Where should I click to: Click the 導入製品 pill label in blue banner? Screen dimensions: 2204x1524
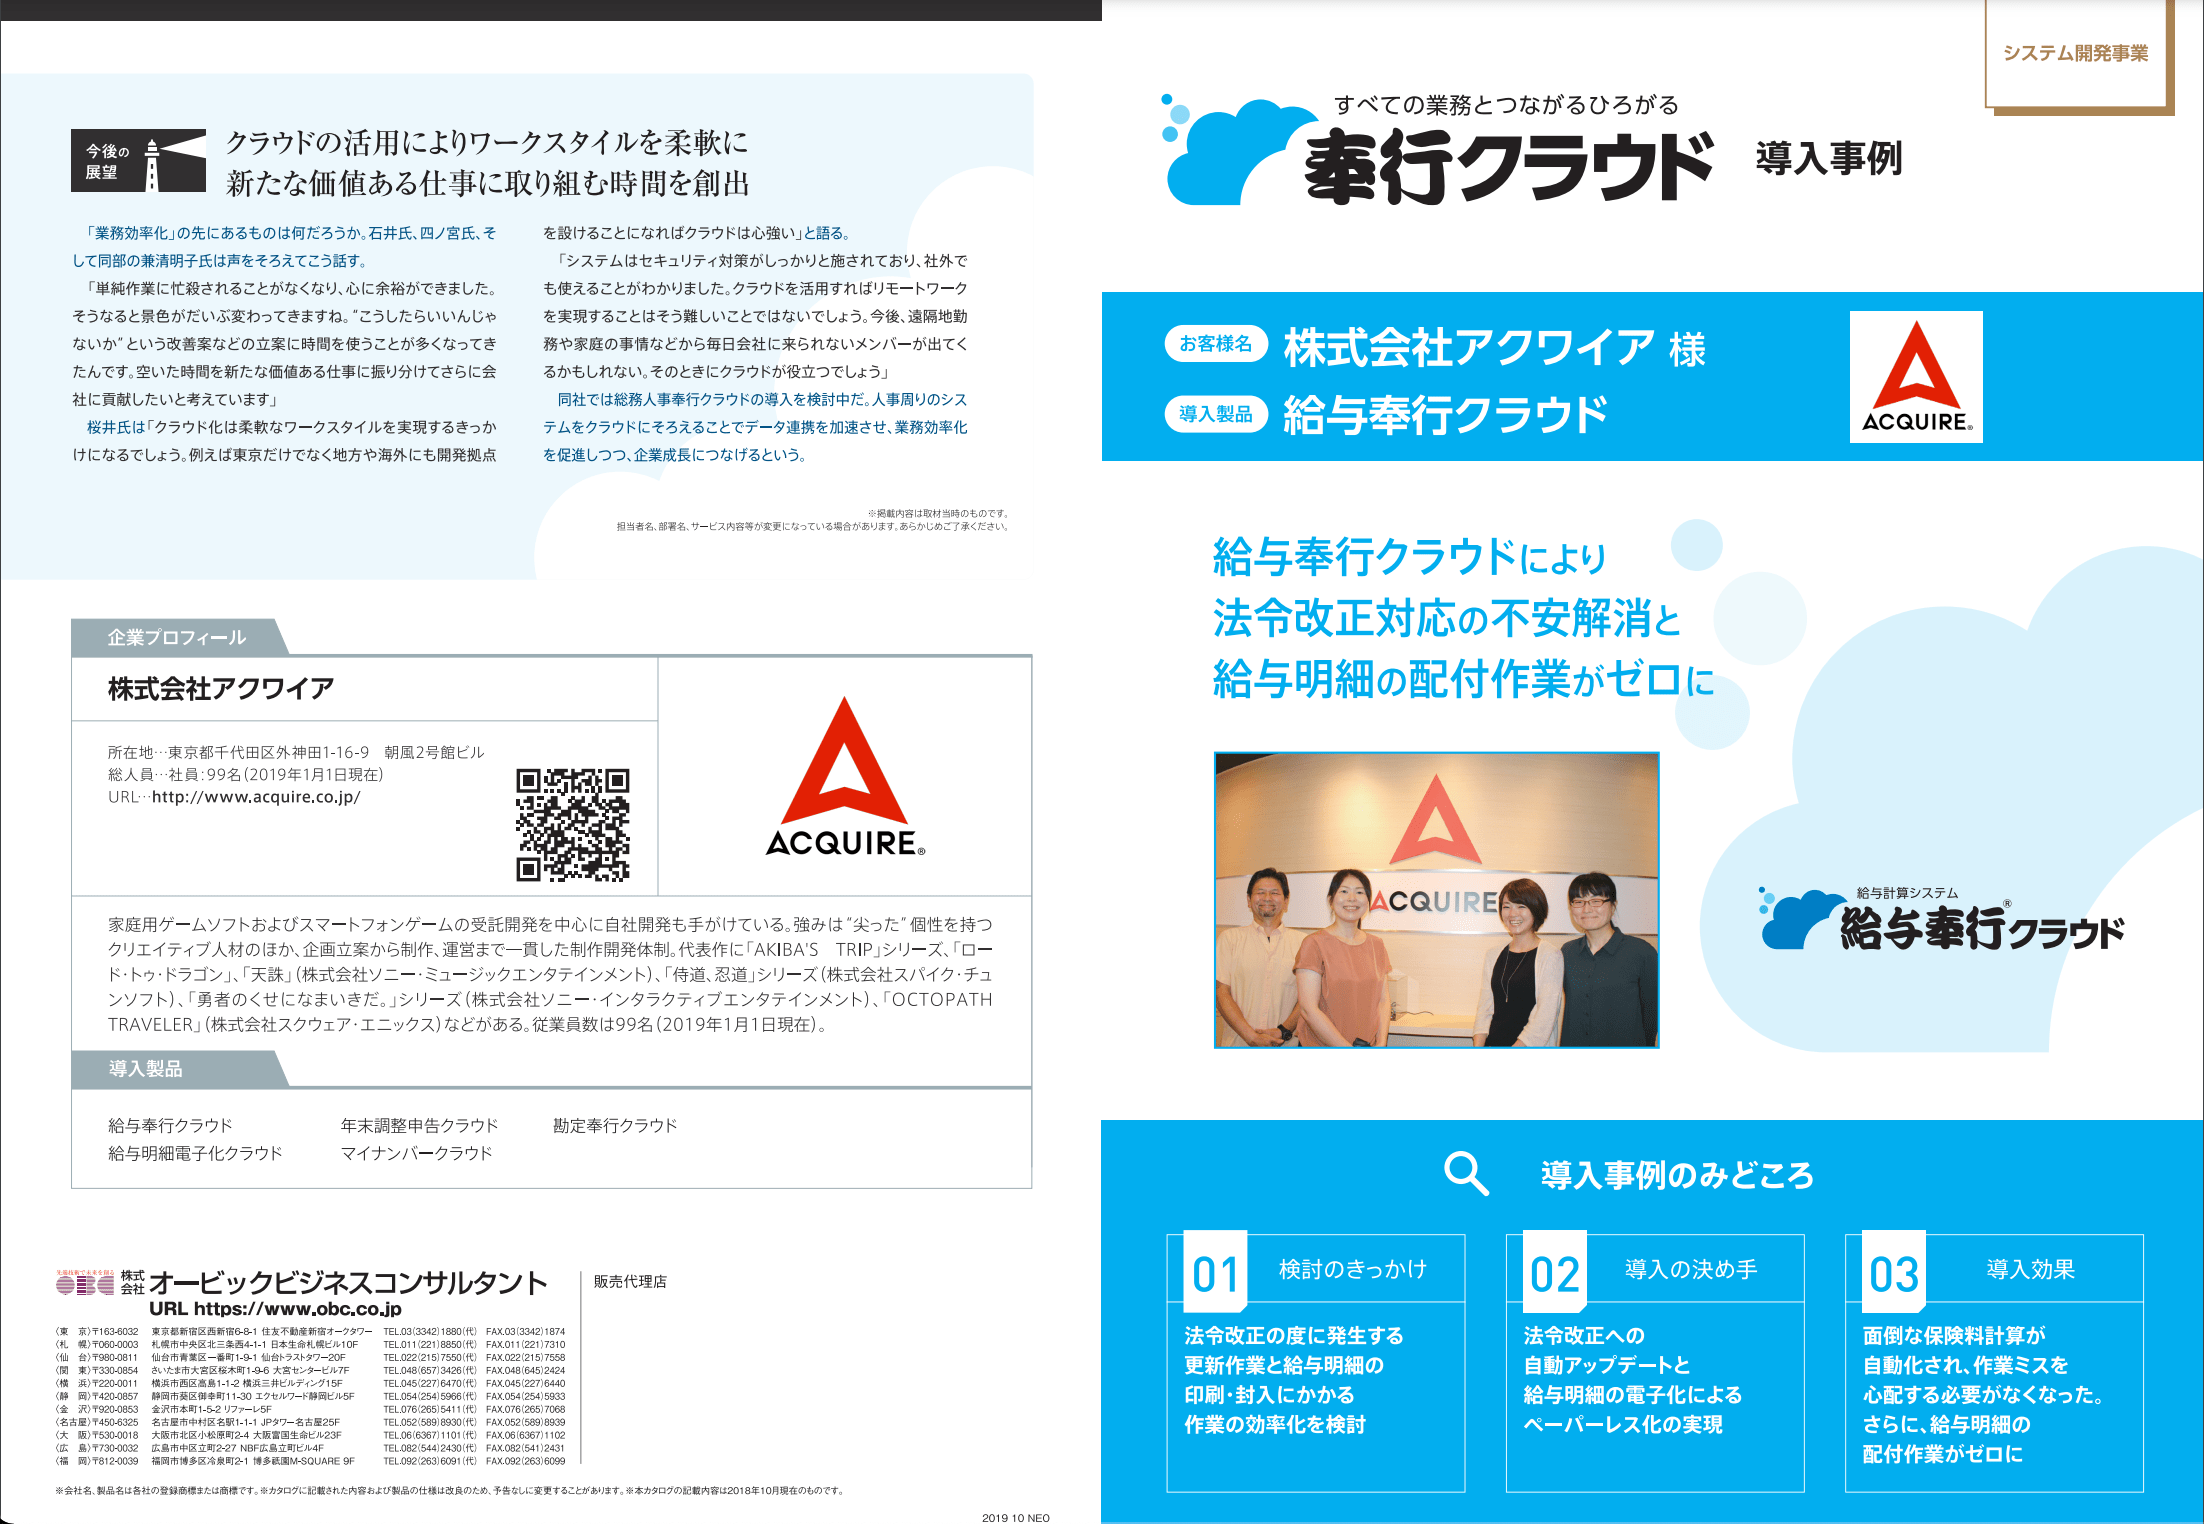click(x=1215, y=414)
